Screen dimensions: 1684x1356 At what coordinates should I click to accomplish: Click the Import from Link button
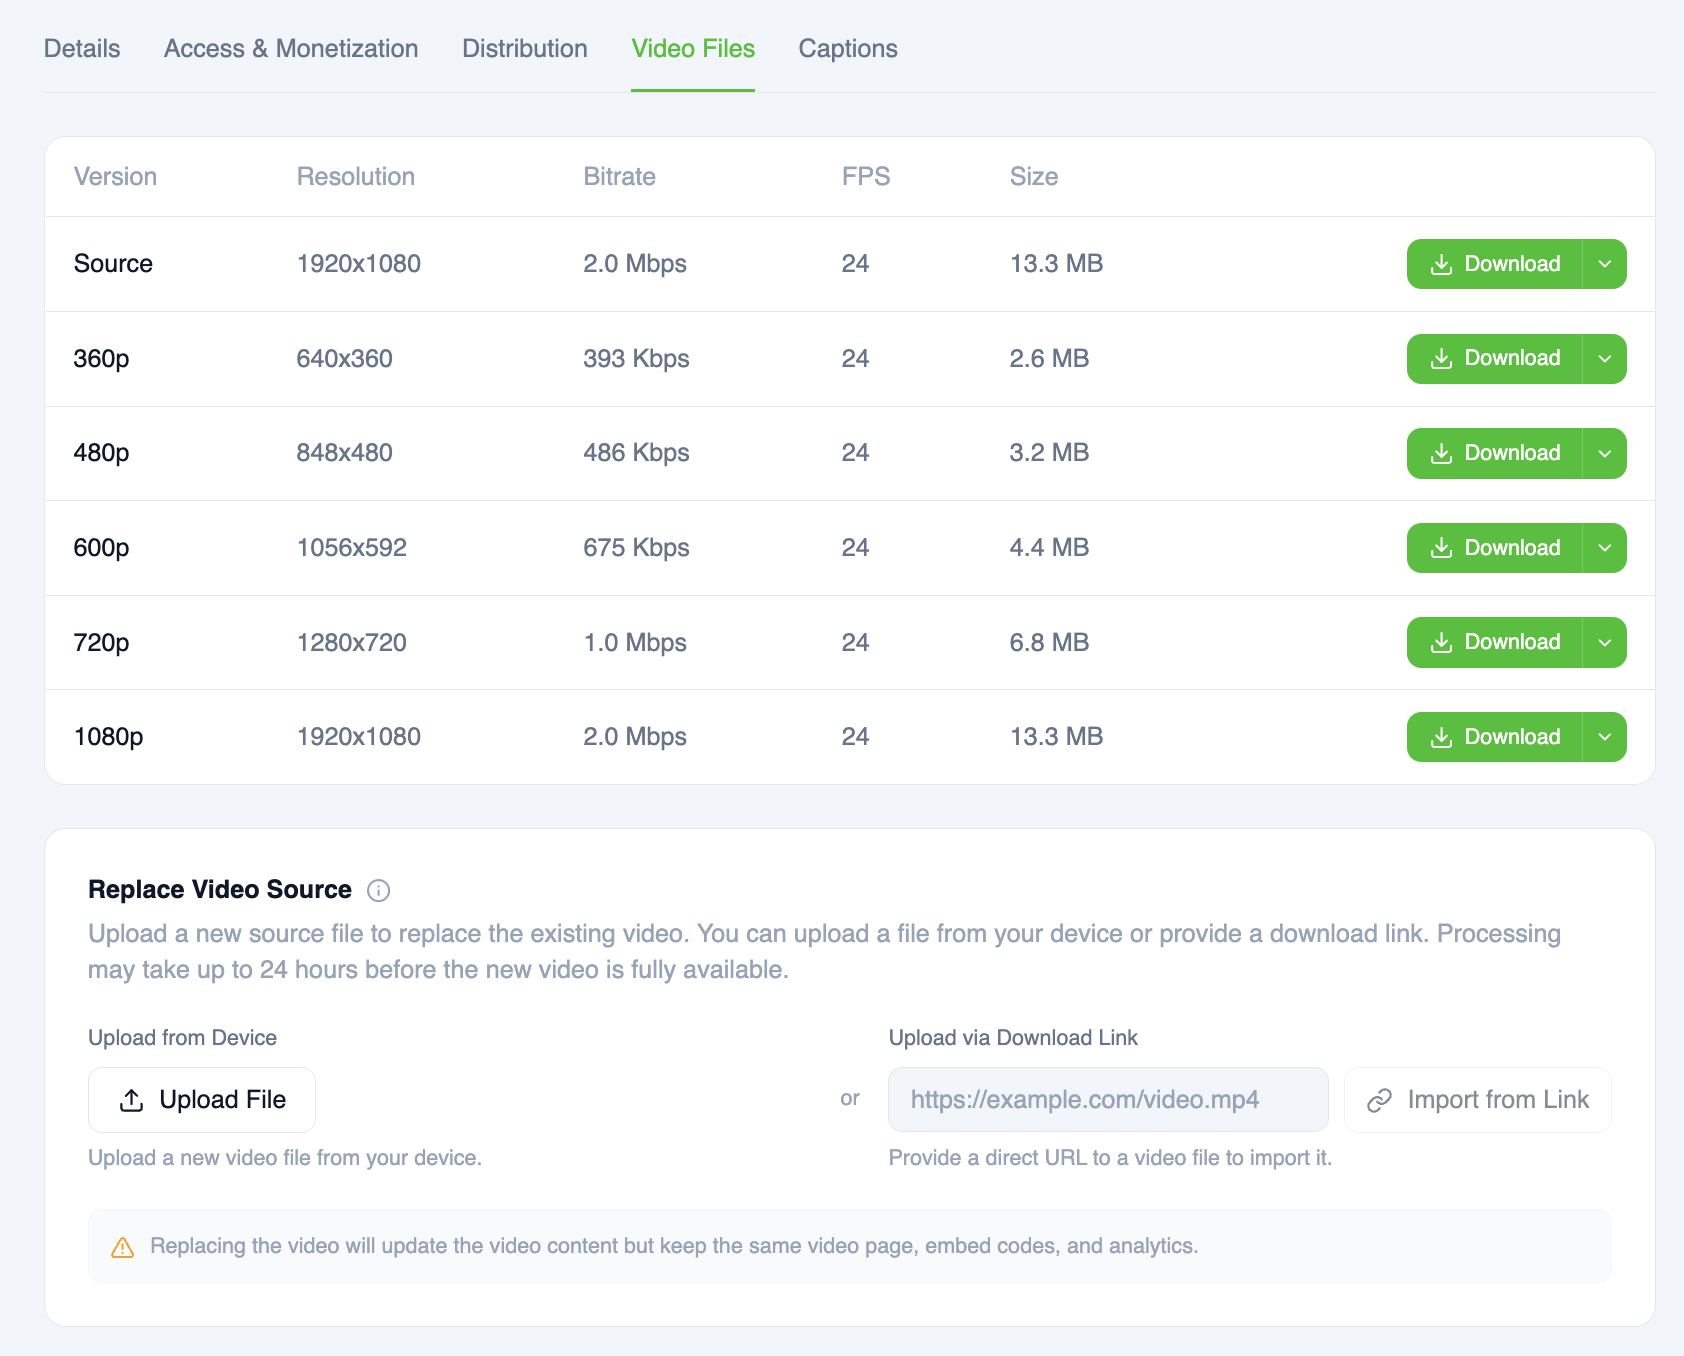[1478, 1100]
